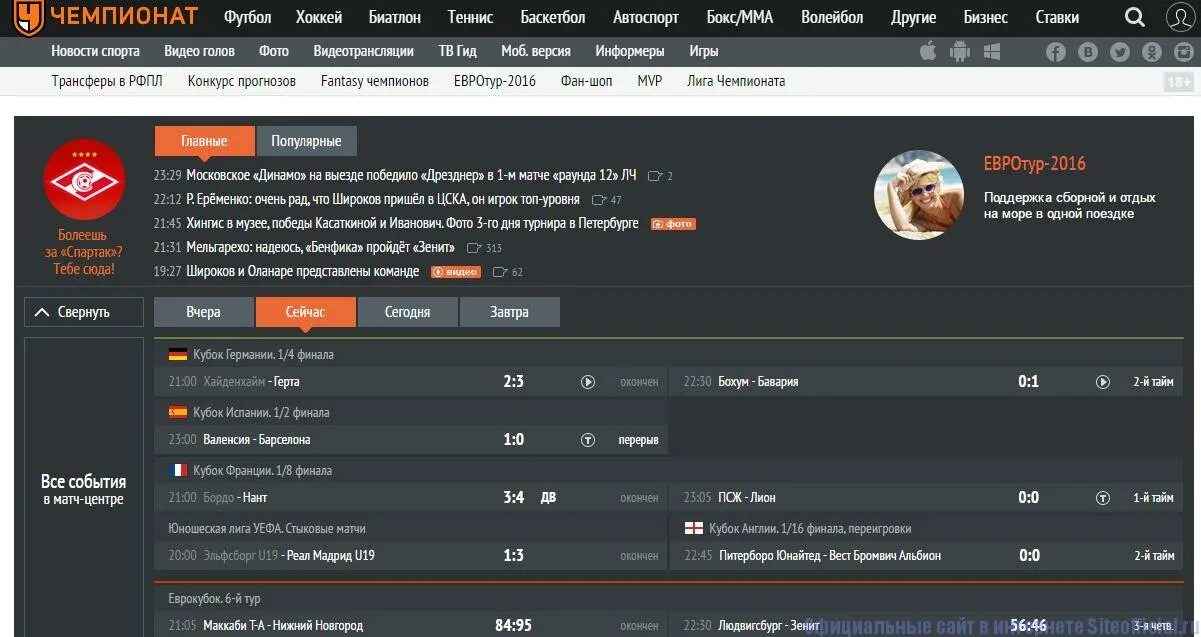The width and height of the screenshot is (1201, 637).
Task: Click the English flag next to Кубок Англии
Action: pyautogui.click(x=694, y=528)
